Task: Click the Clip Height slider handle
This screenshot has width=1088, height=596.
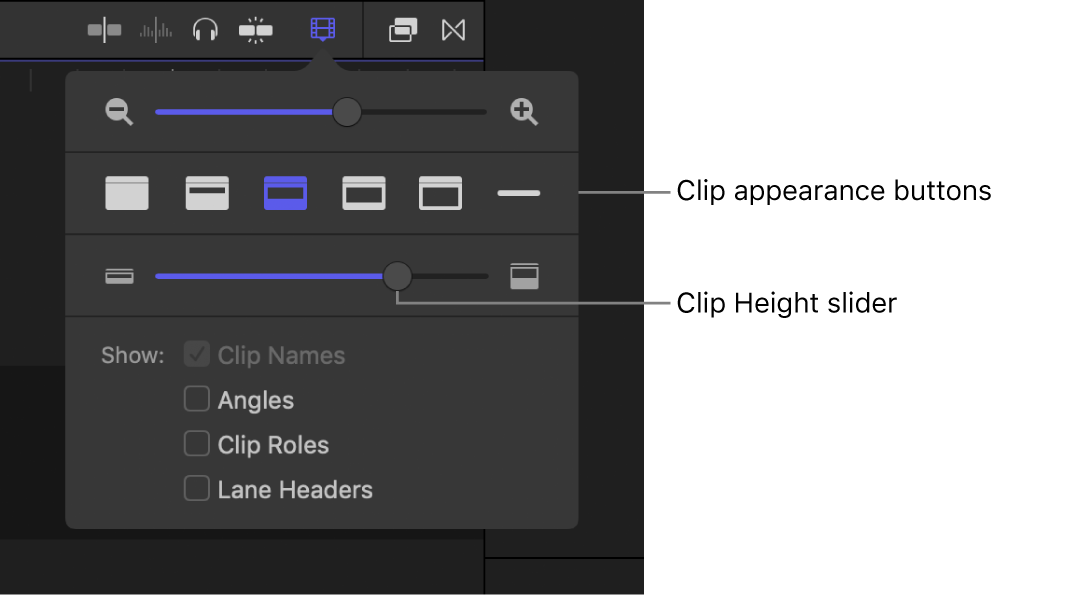Action: point(397,276)
